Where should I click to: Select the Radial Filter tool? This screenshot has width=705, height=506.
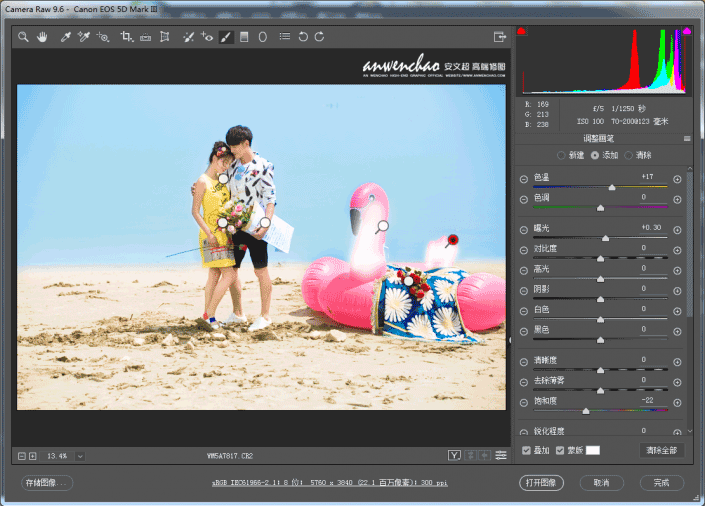pos(263,37)
